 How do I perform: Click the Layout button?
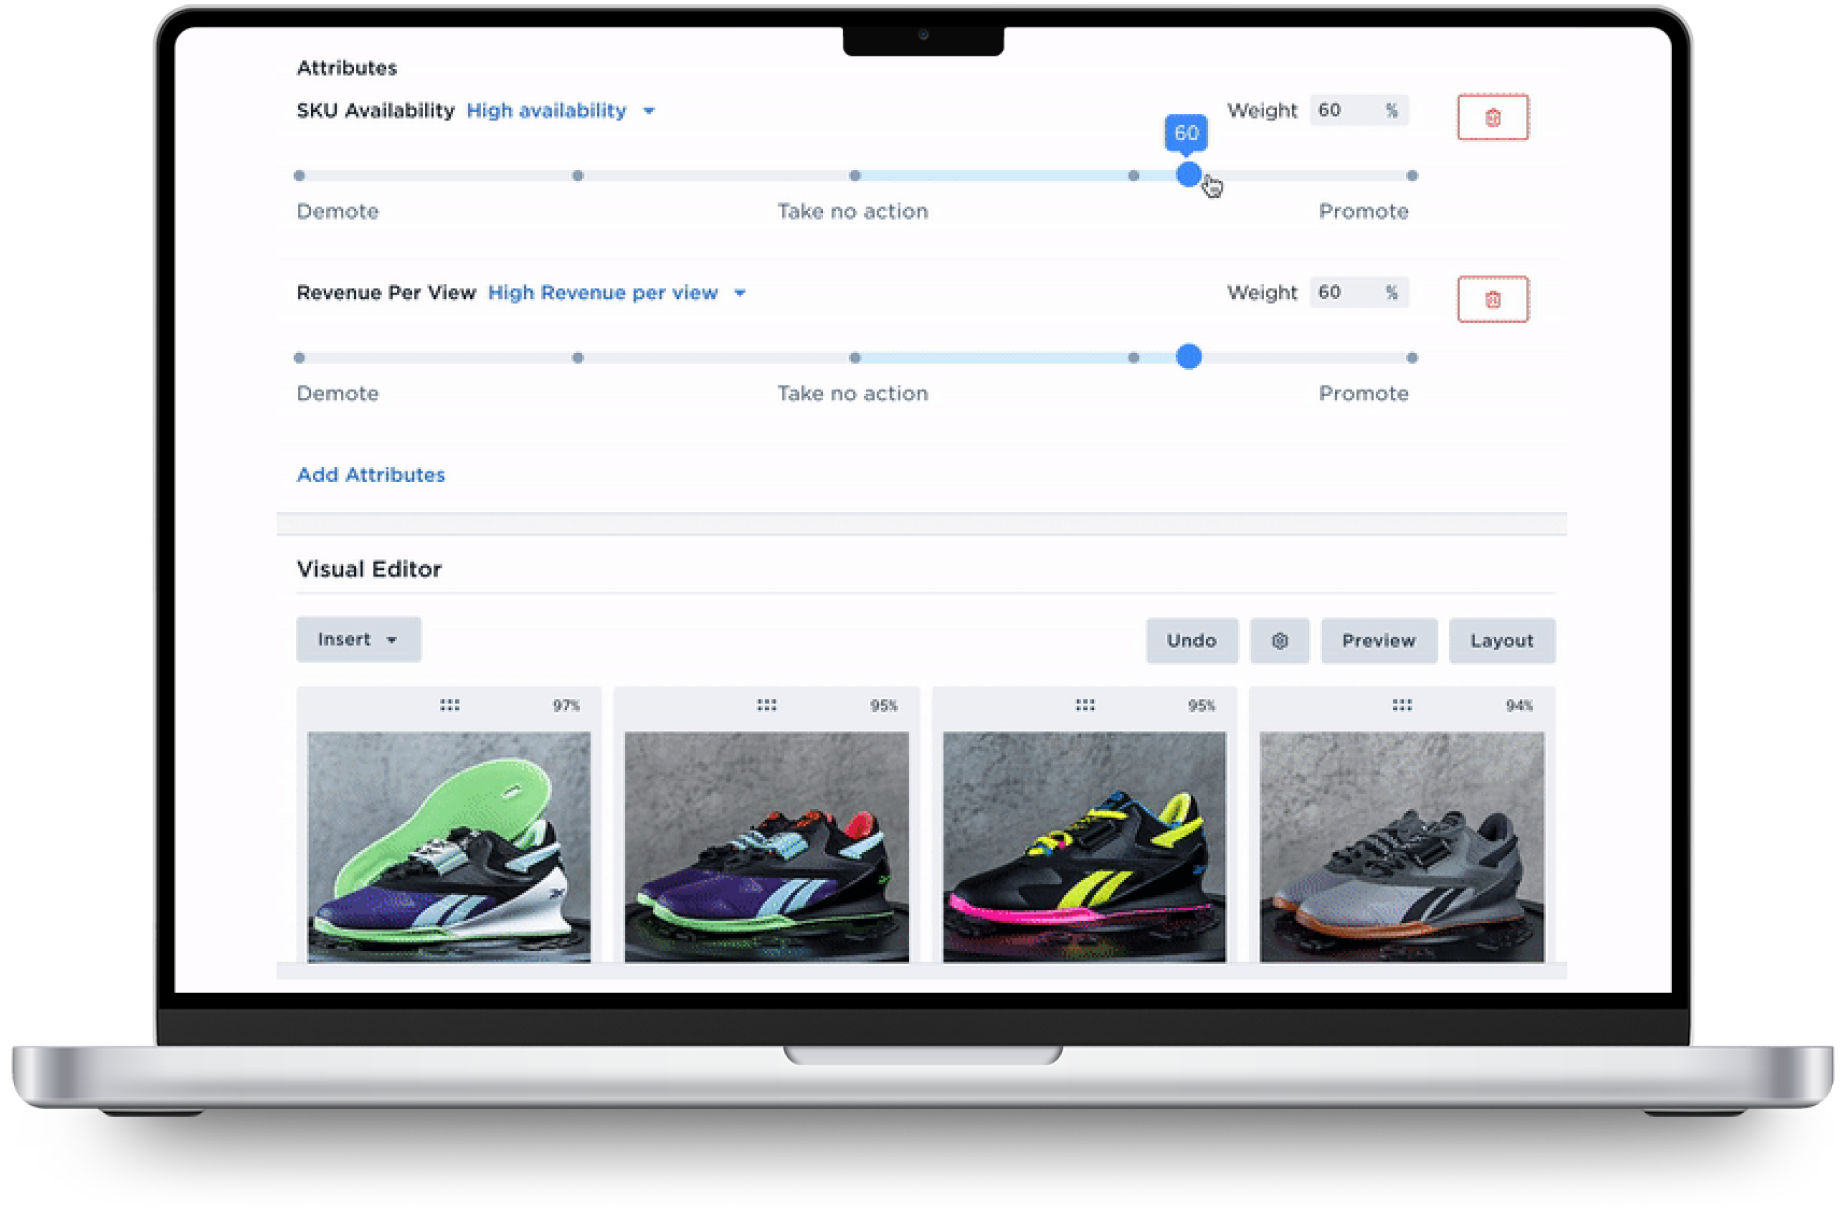coord(1500,641)
